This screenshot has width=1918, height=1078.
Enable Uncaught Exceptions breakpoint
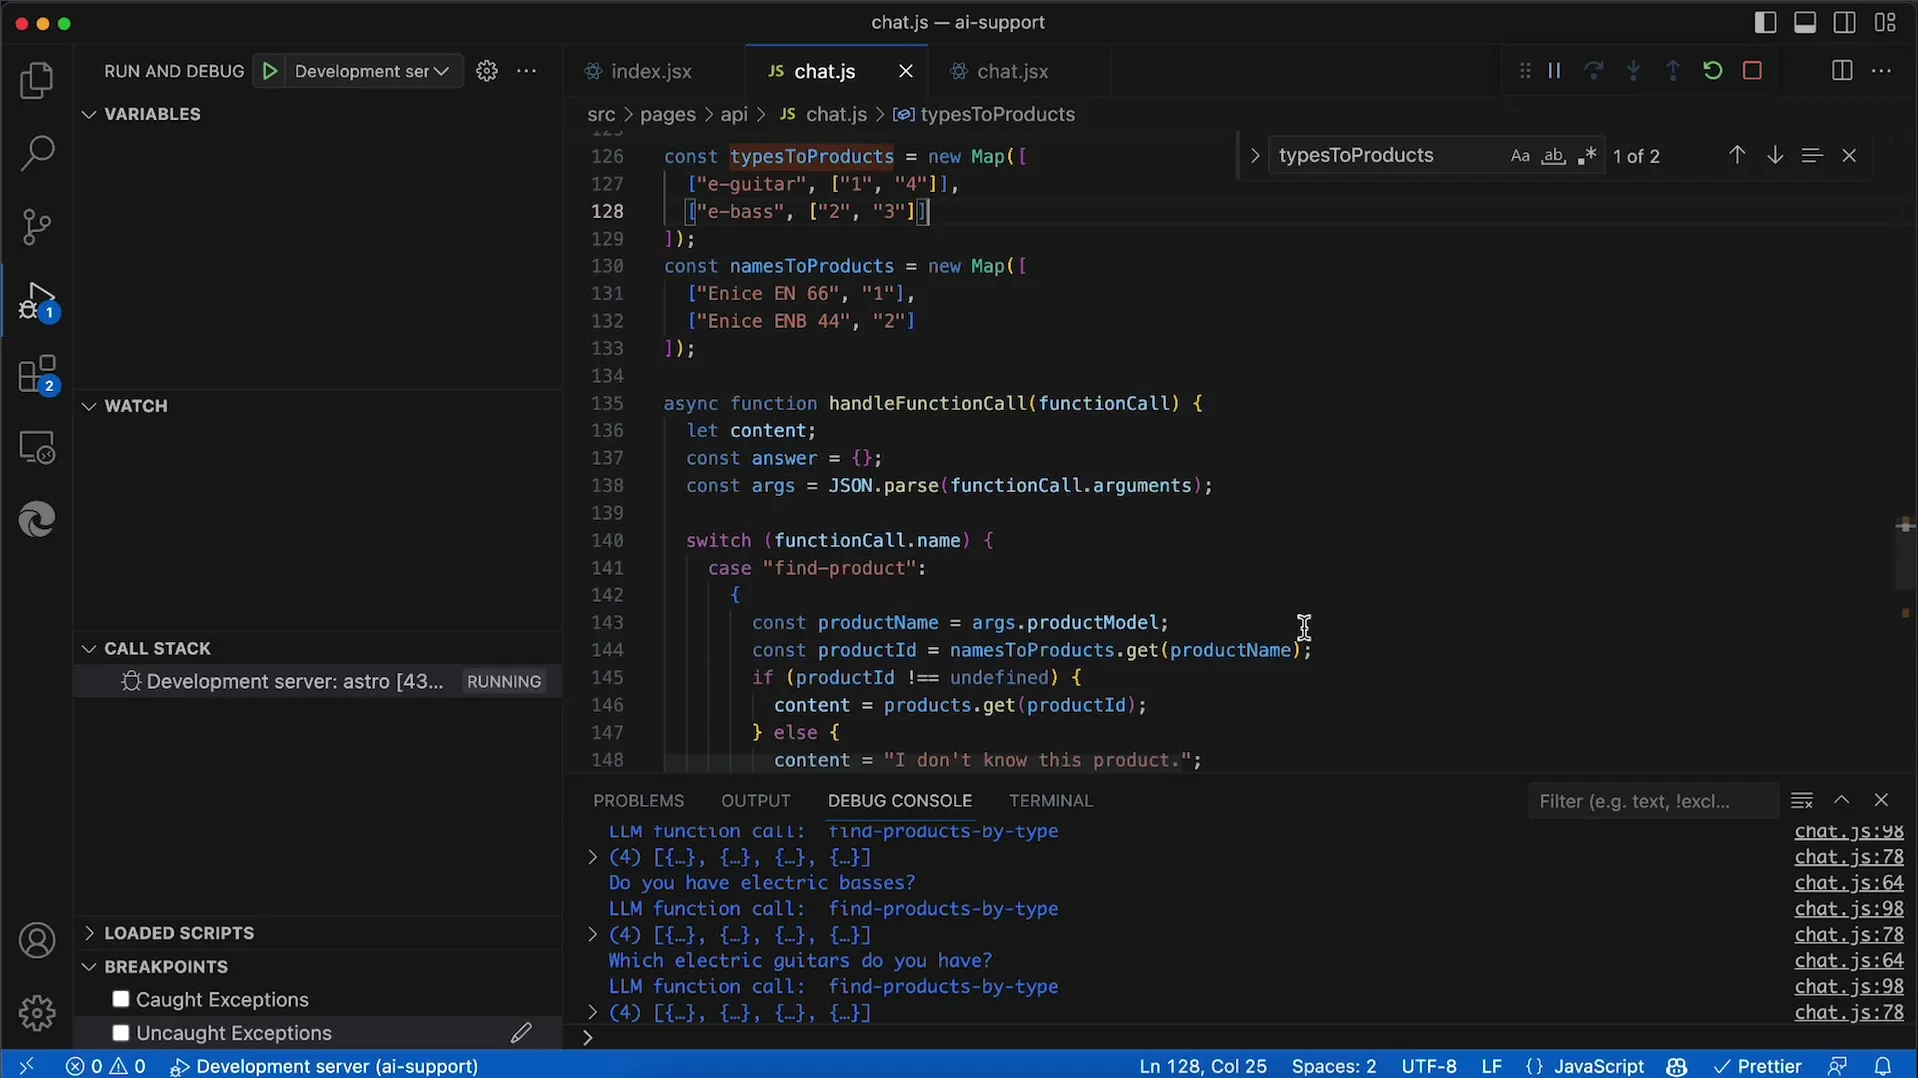point(121,1033)
